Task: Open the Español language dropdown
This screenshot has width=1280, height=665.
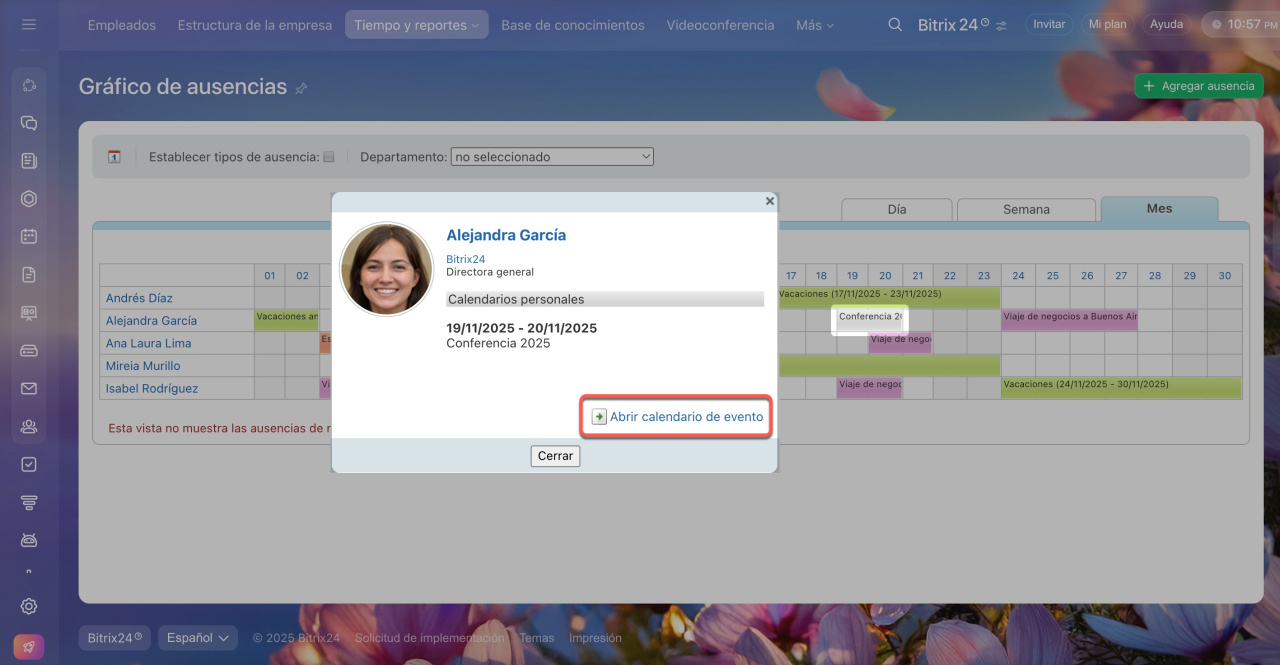Action: click(x=197, y=637)
